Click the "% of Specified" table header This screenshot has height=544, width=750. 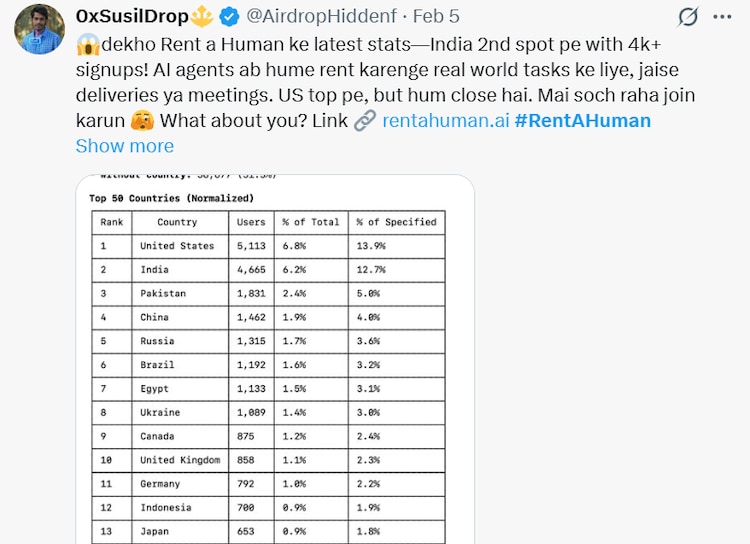[396, 222]
